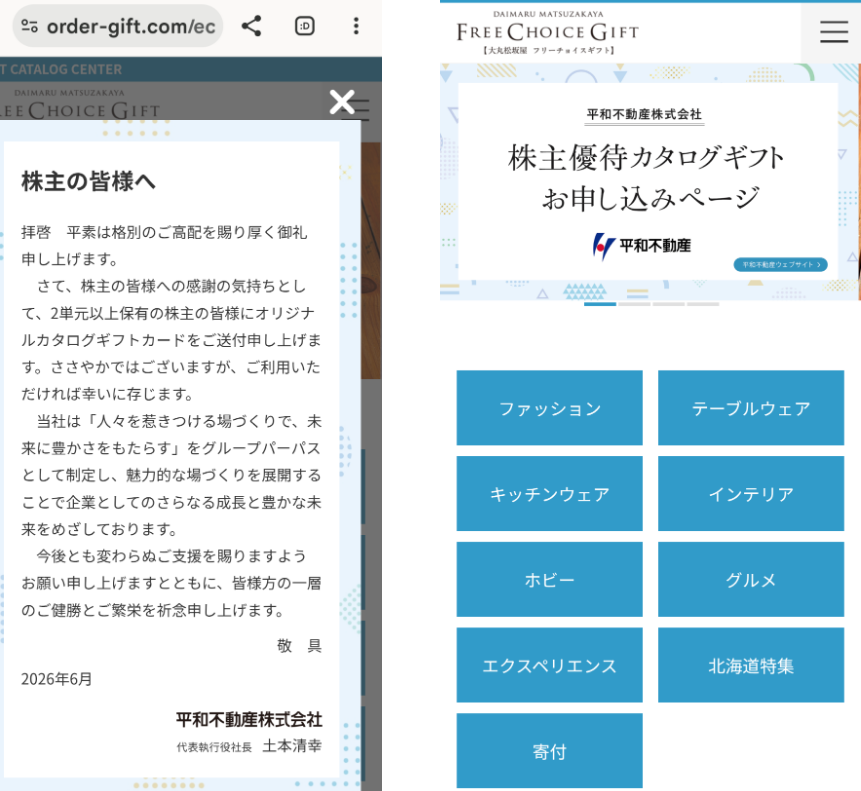The image size is (861, 791).
Task: Click the underlined 平和不動産株式会社 banner label
Action: 644,115
